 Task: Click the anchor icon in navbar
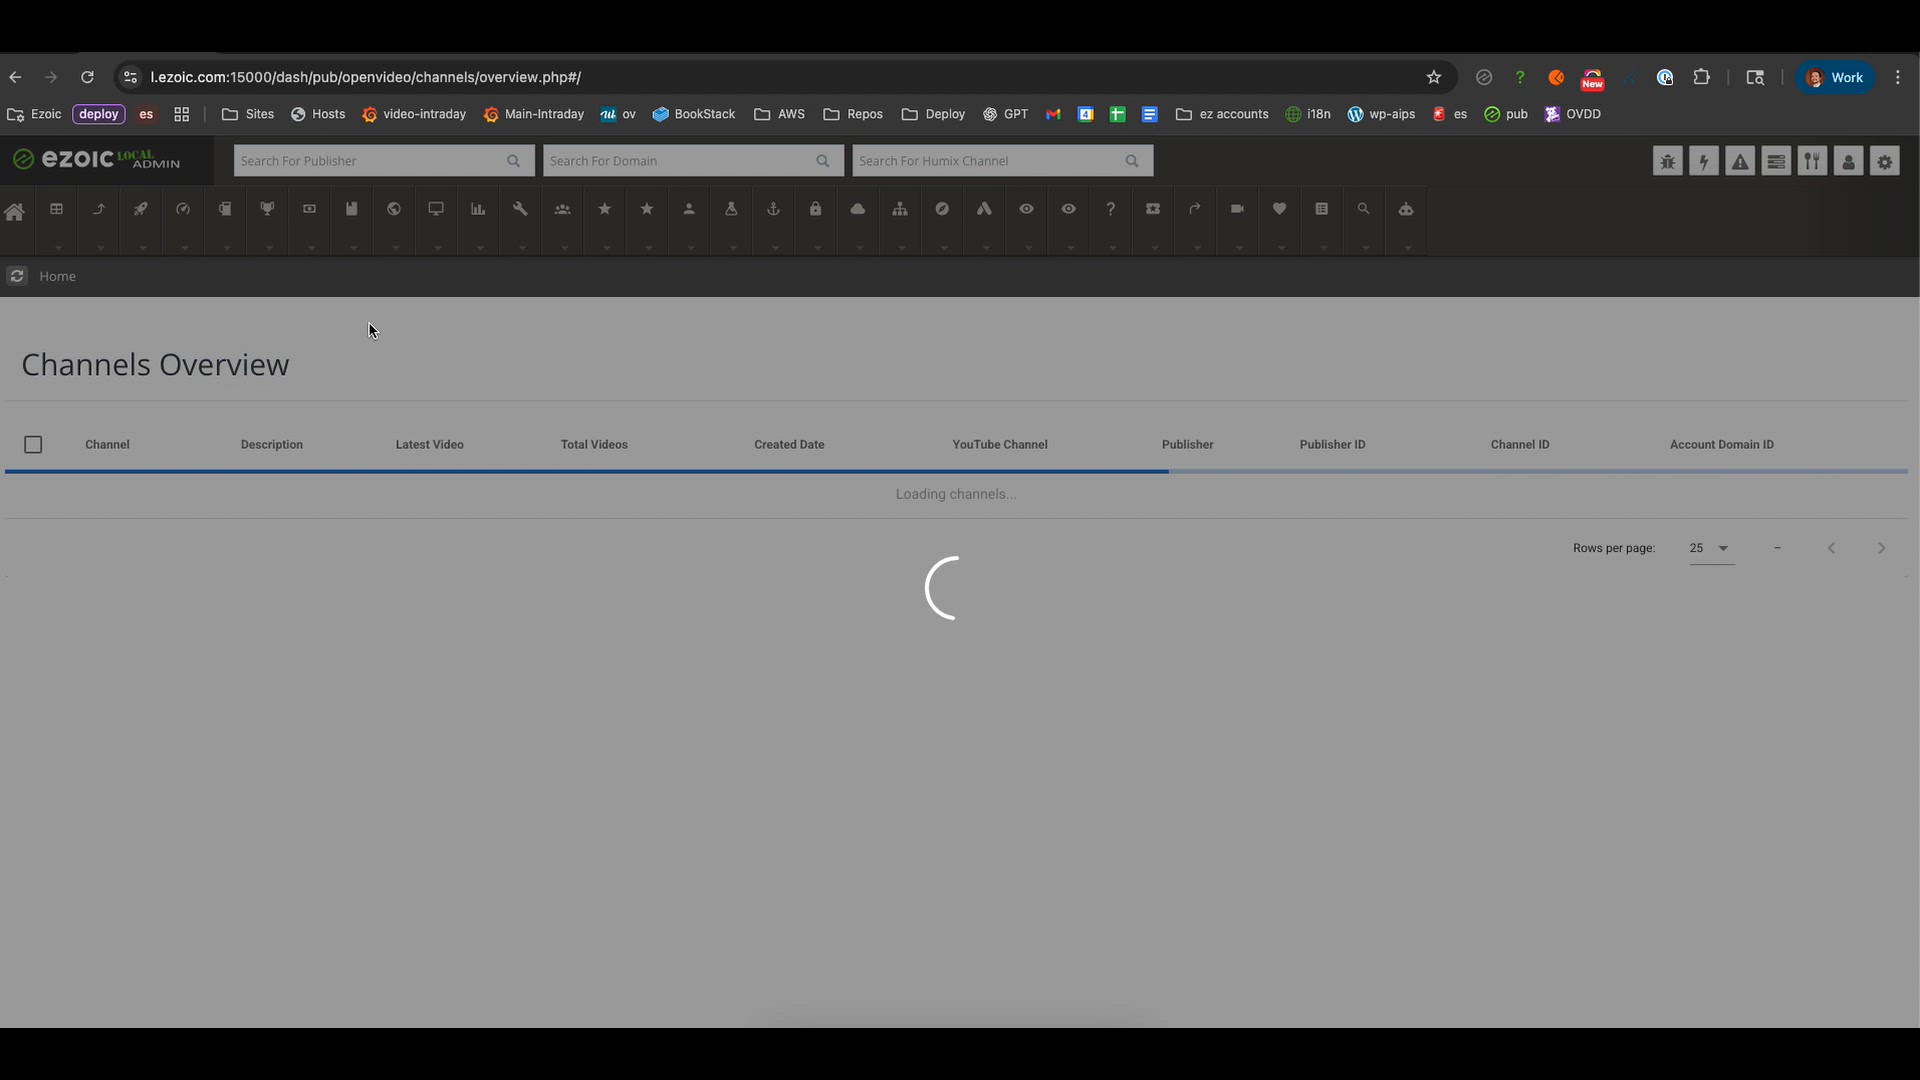(x=773, y=209)
